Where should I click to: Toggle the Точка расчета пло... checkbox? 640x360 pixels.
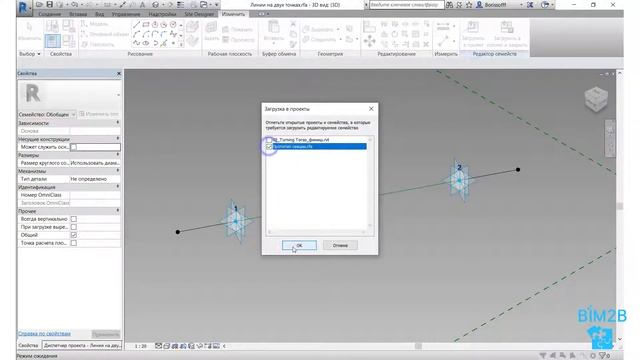tap(73, 243)
